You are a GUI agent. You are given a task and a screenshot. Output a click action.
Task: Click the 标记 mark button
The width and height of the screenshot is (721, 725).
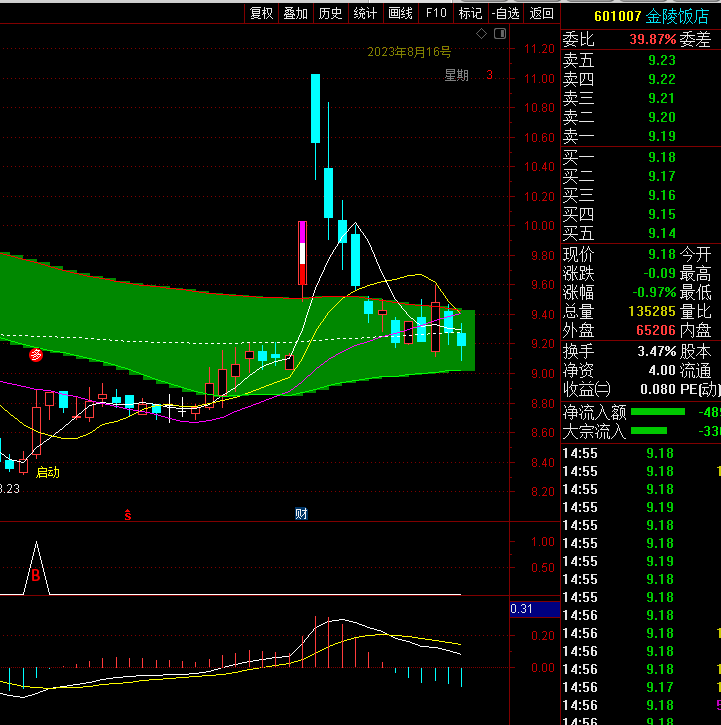point(470,13)
